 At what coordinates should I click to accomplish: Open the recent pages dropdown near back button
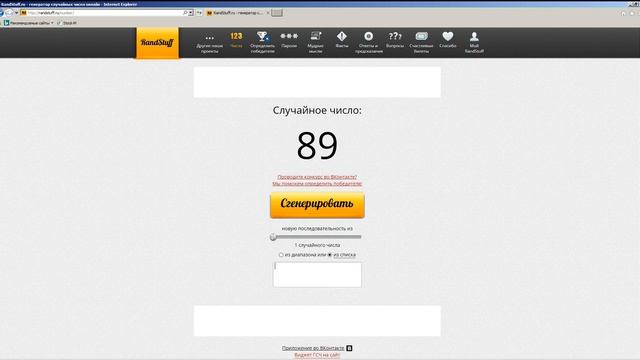point(16,13)
